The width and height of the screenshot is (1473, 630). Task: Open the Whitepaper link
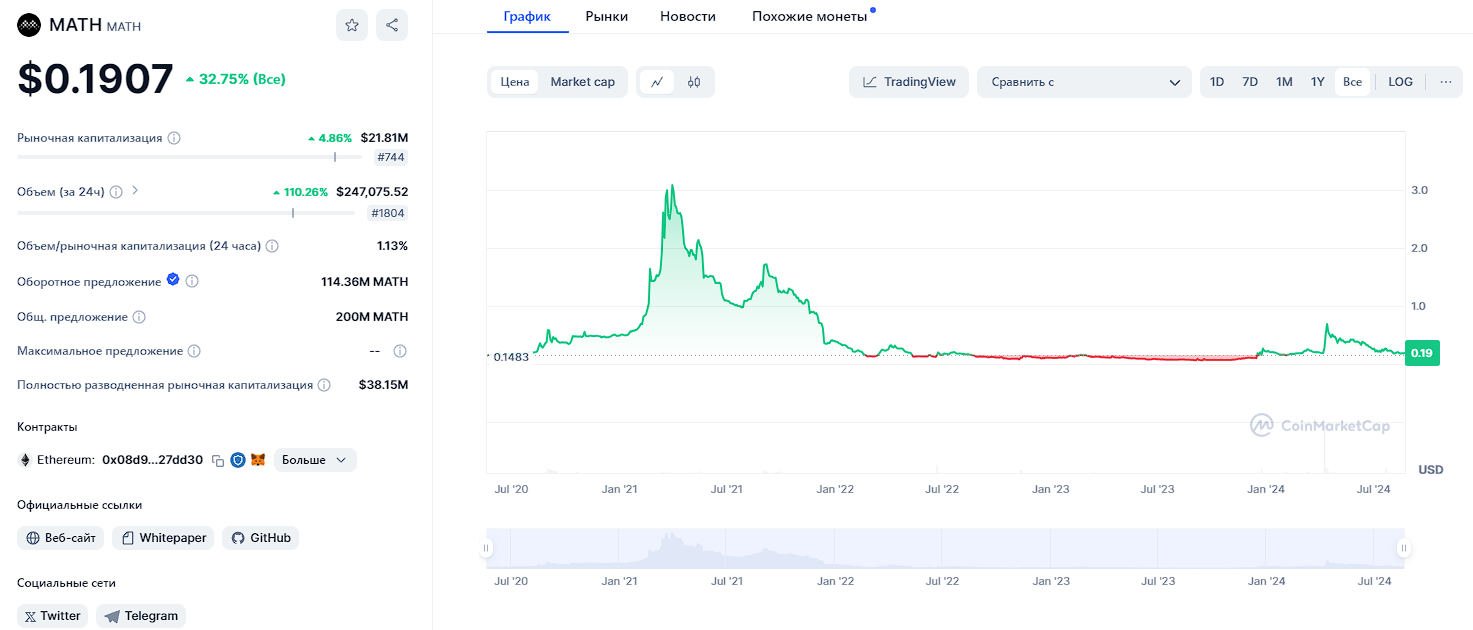(163, 538)
